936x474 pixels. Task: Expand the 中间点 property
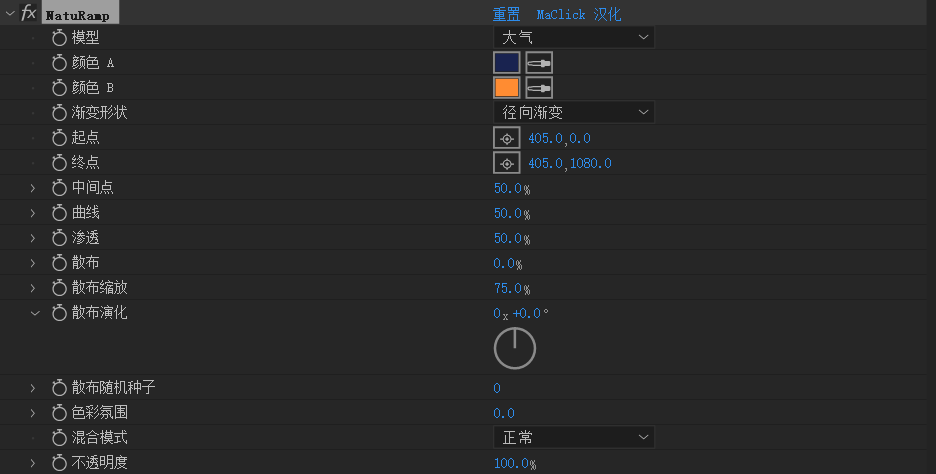coord(33,188)
